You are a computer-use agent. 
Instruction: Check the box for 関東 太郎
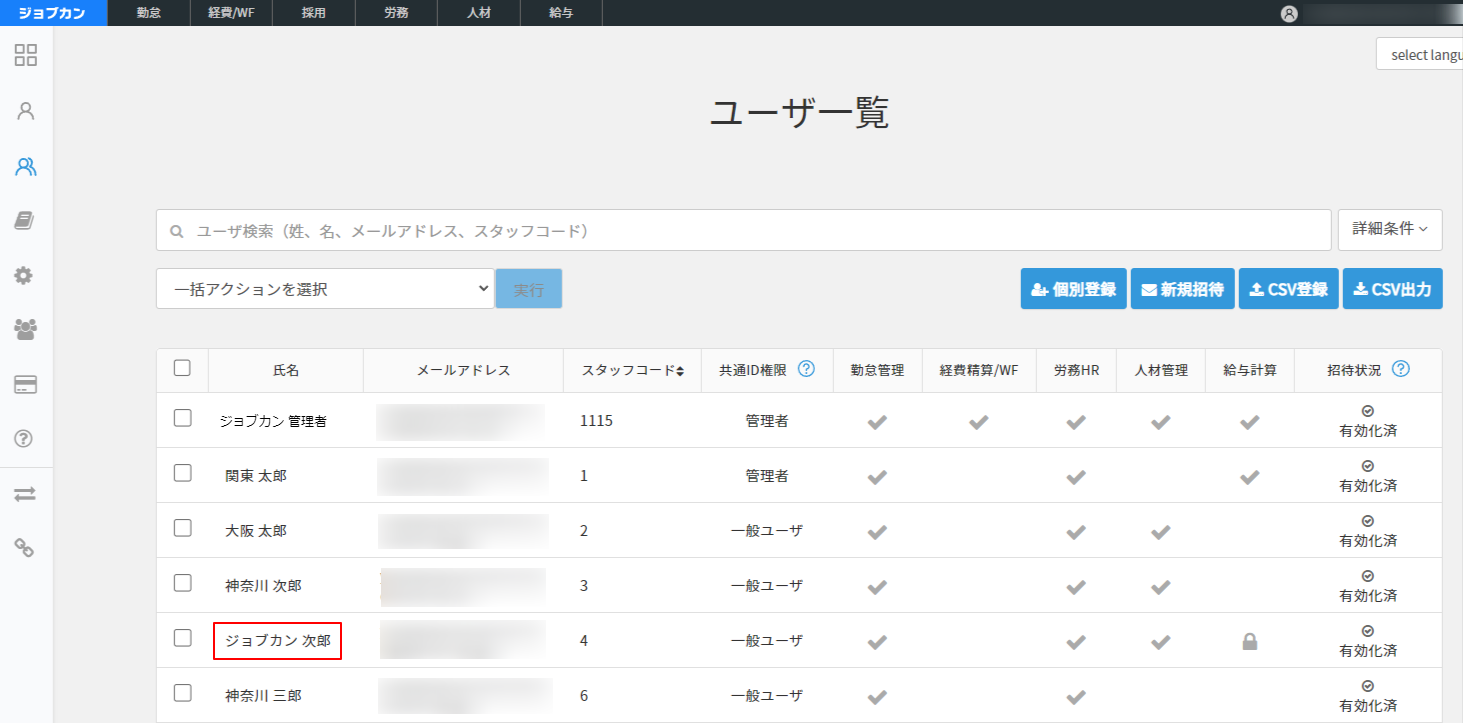point(182,474)
